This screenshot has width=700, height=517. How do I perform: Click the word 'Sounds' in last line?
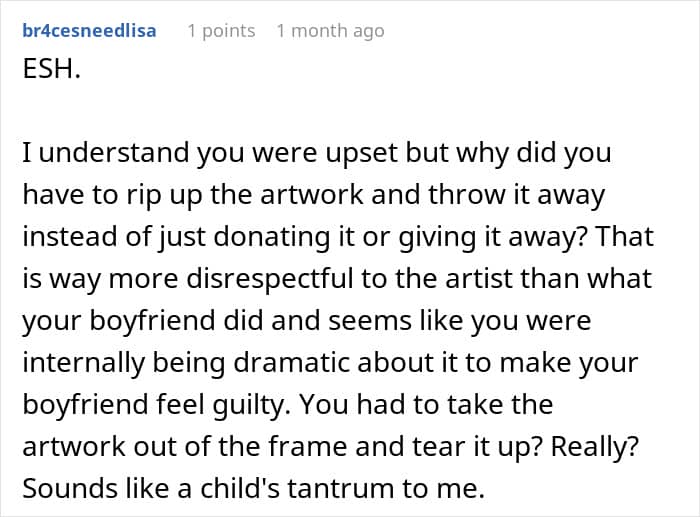[x=70, y=488]
